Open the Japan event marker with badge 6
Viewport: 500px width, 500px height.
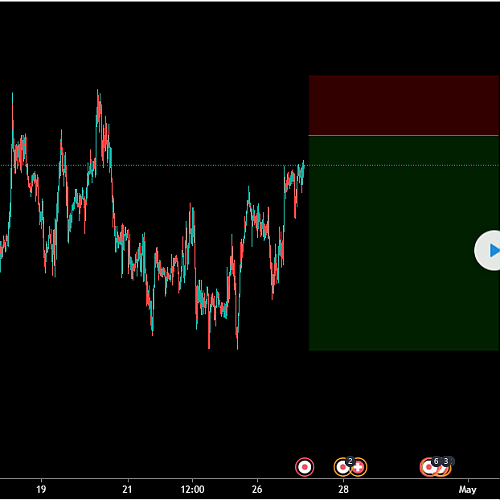(x=428, y=467)
